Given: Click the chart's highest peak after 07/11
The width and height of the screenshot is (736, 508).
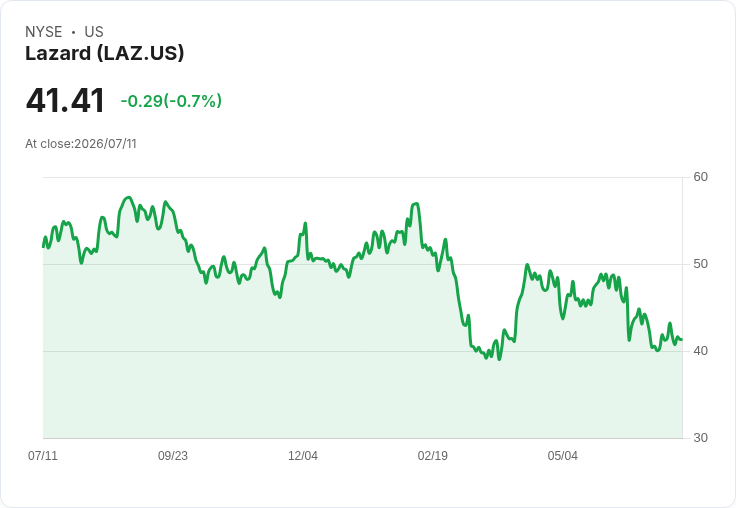Looking at the screenshot, I should [x=129, y=198].
